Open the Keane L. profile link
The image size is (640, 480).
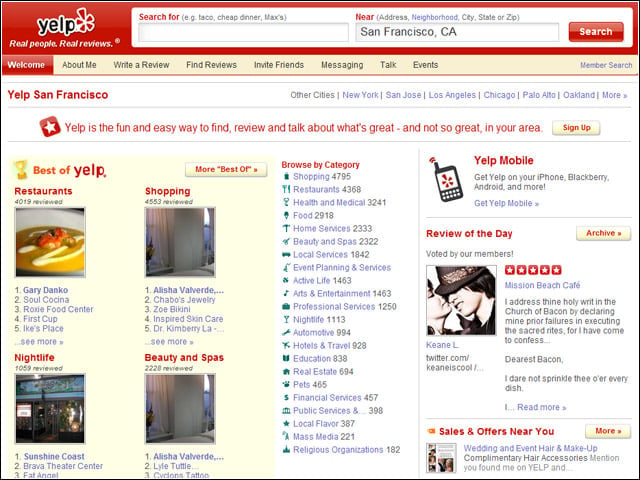click(x=442, y=345)
